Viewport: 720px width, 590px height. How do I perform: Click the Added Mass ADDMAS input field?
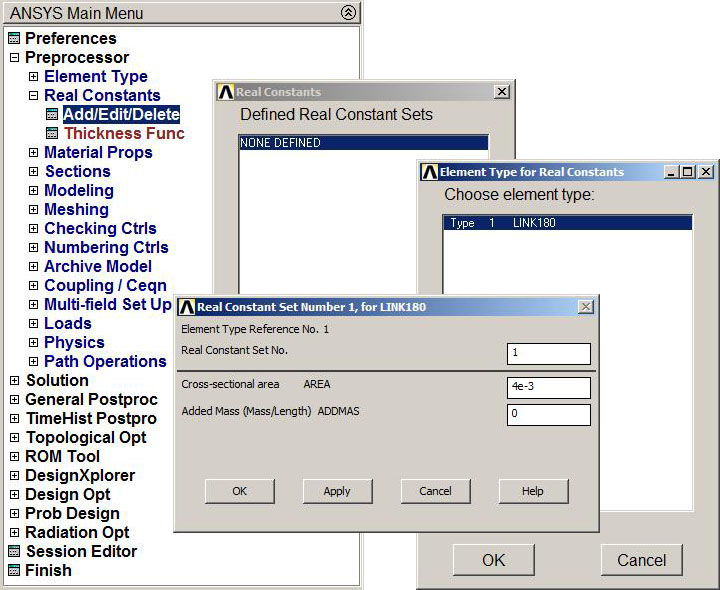tap(548, 414)
